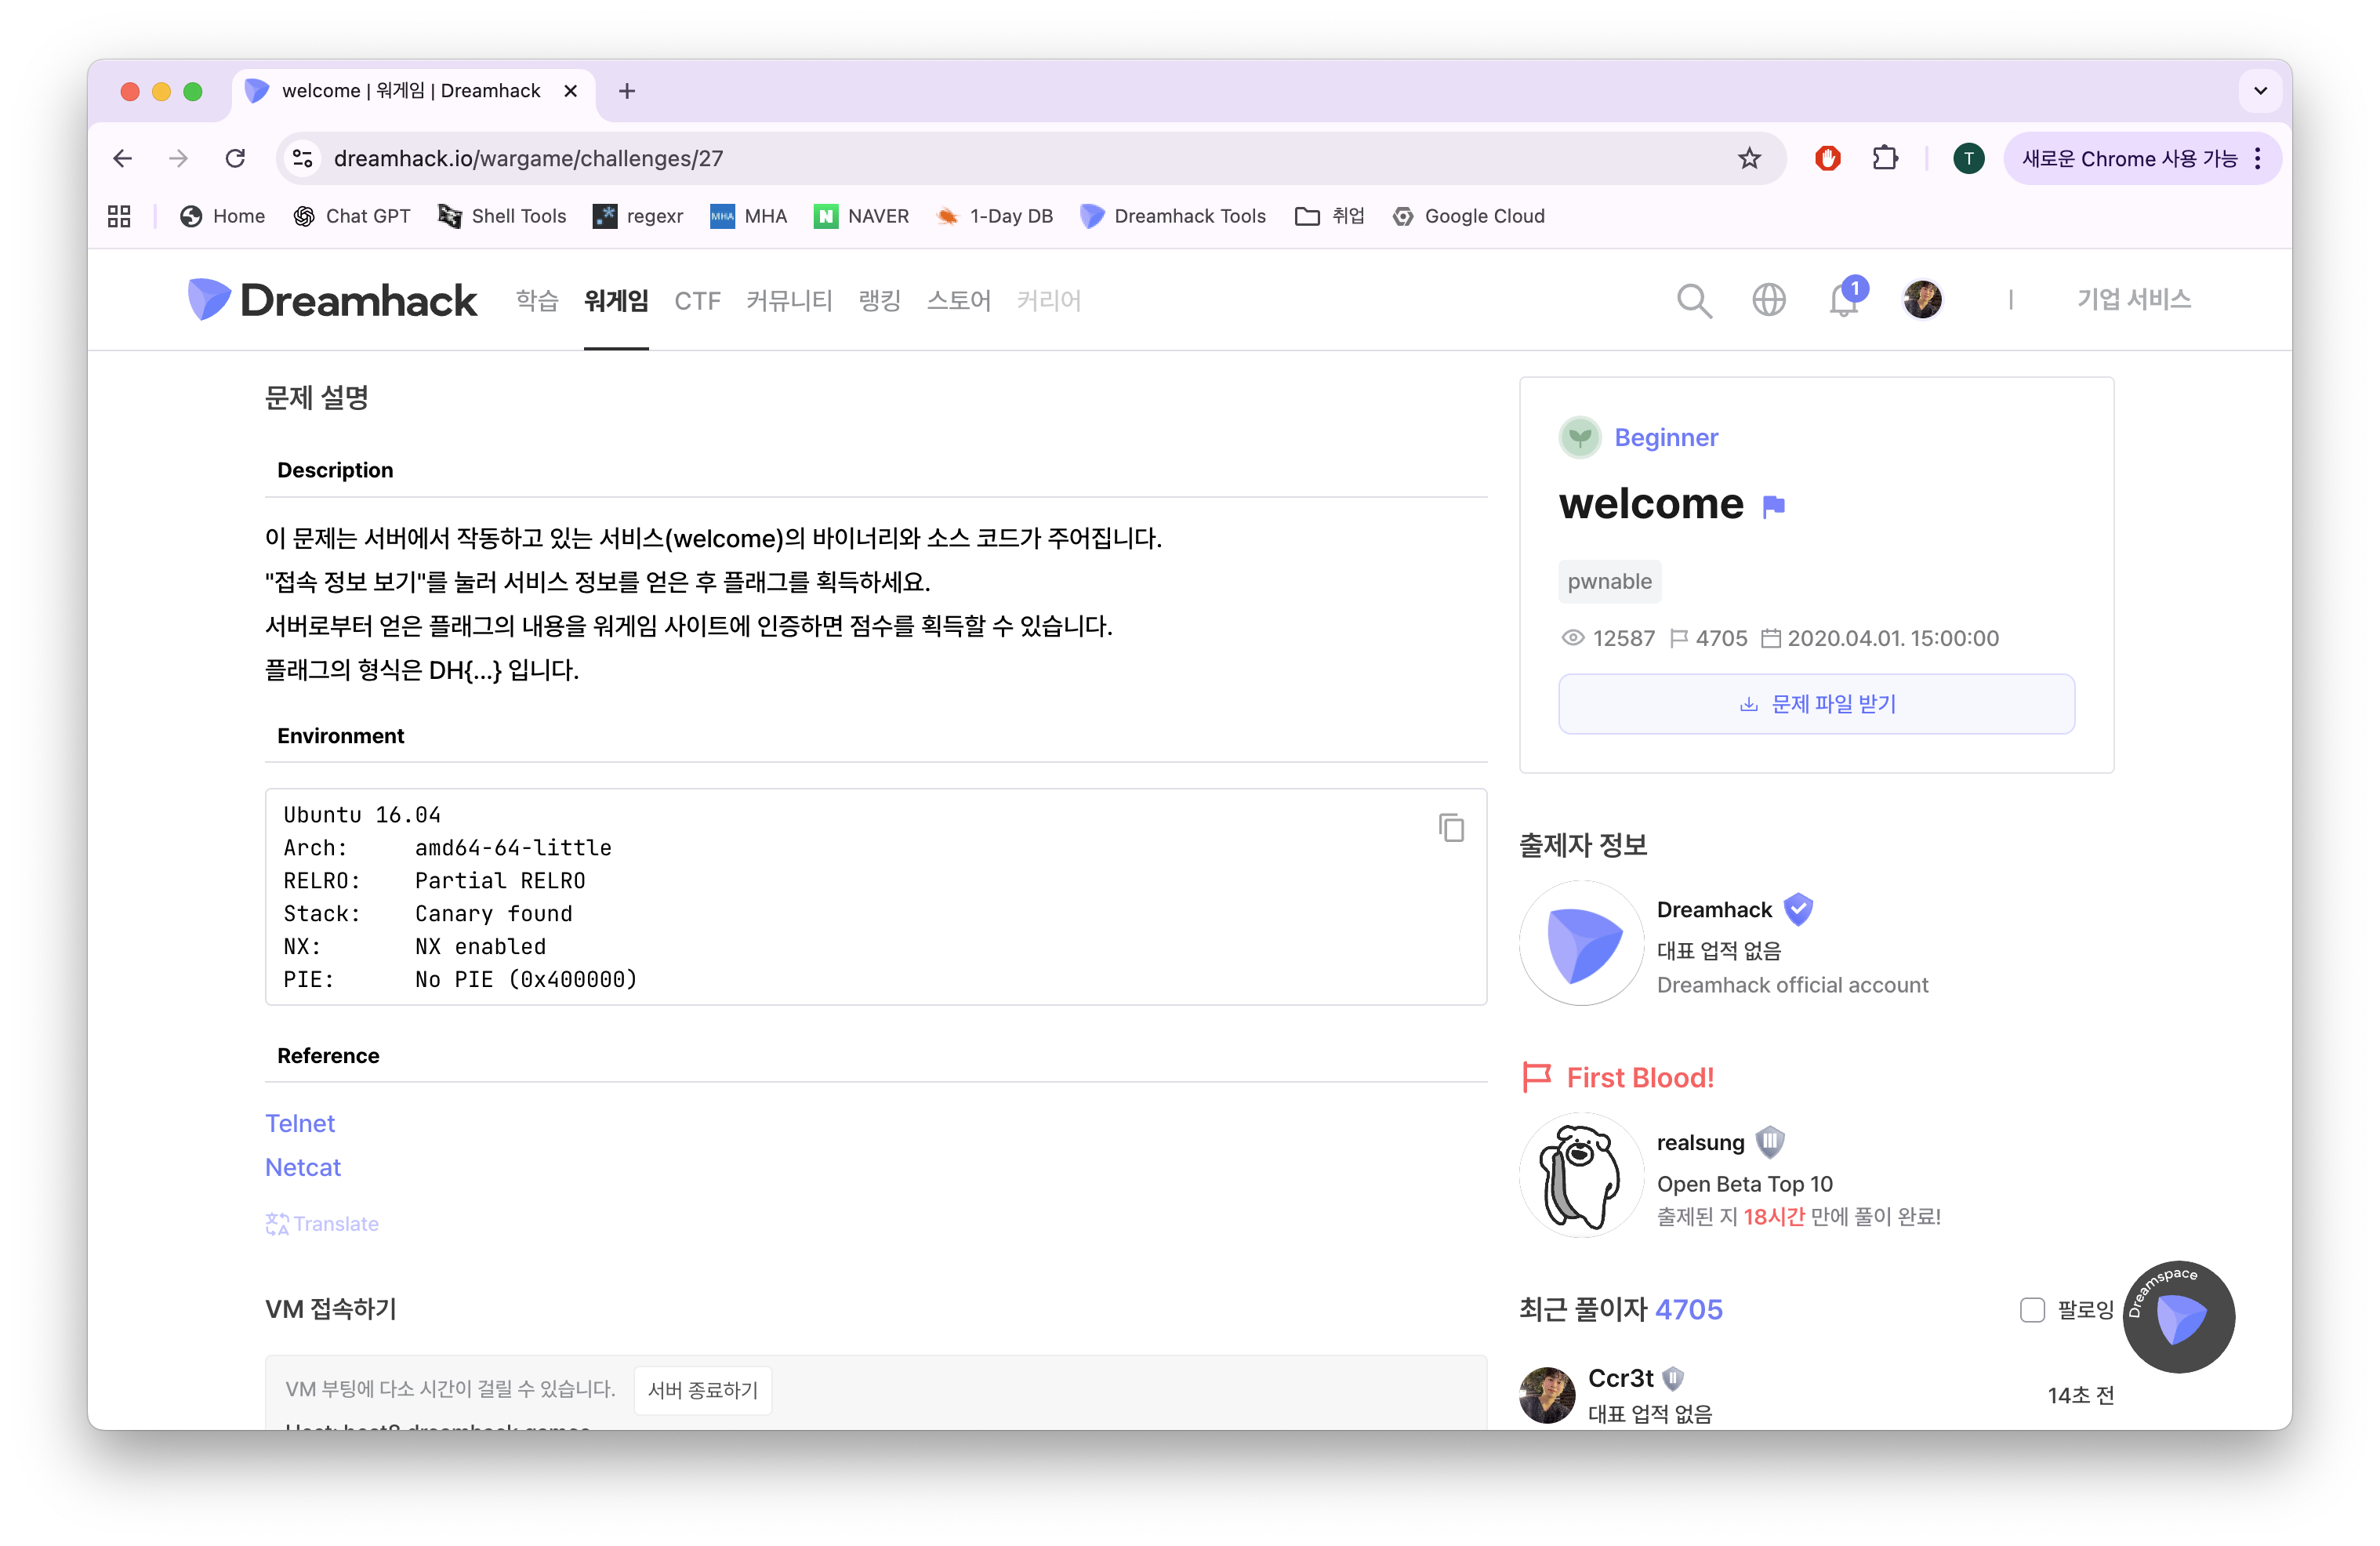The width and height of the screenshot is (2380, 1546).
Task: Open Chrome three-dot menu
Action: 2258,158
